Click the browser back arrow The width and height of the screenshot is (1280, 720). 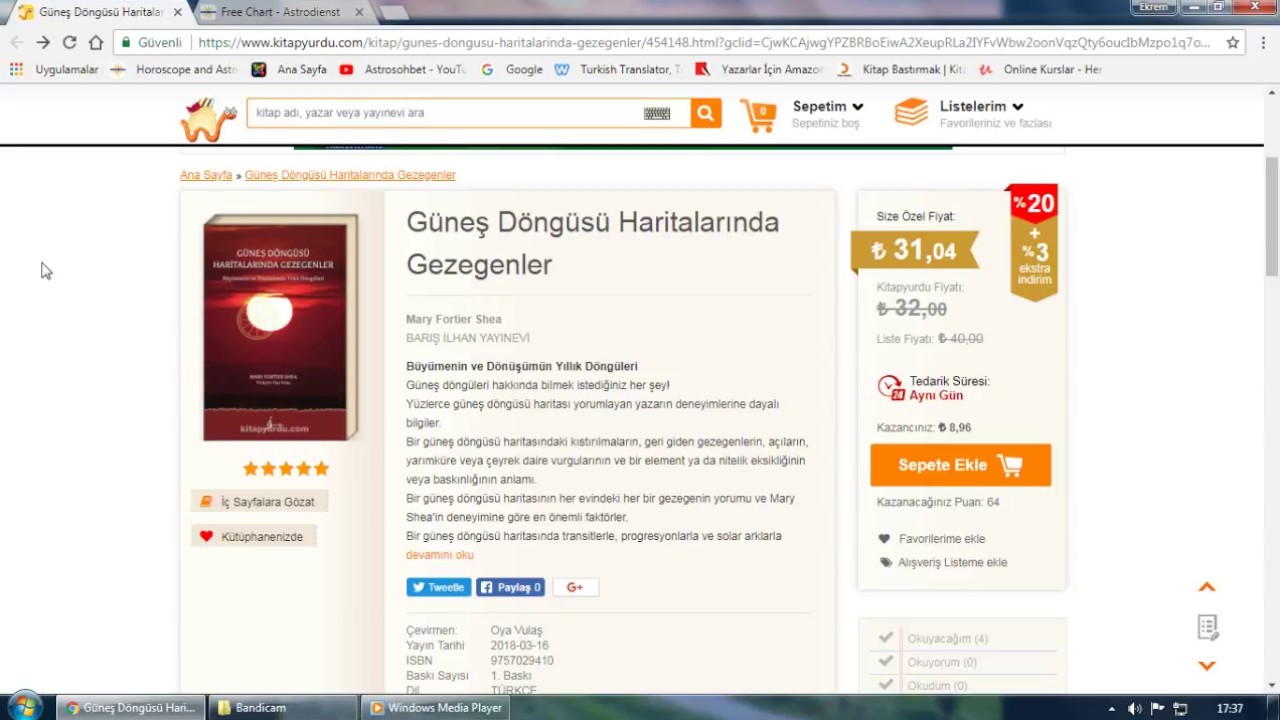[x=17, y=42]
